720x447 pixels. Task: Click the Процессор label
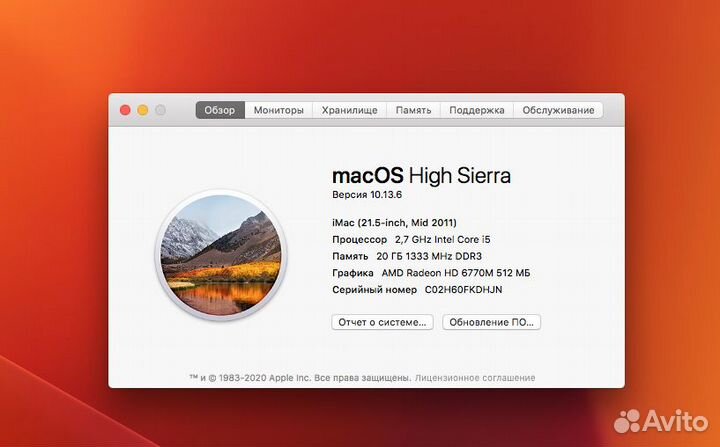point(360,240)
